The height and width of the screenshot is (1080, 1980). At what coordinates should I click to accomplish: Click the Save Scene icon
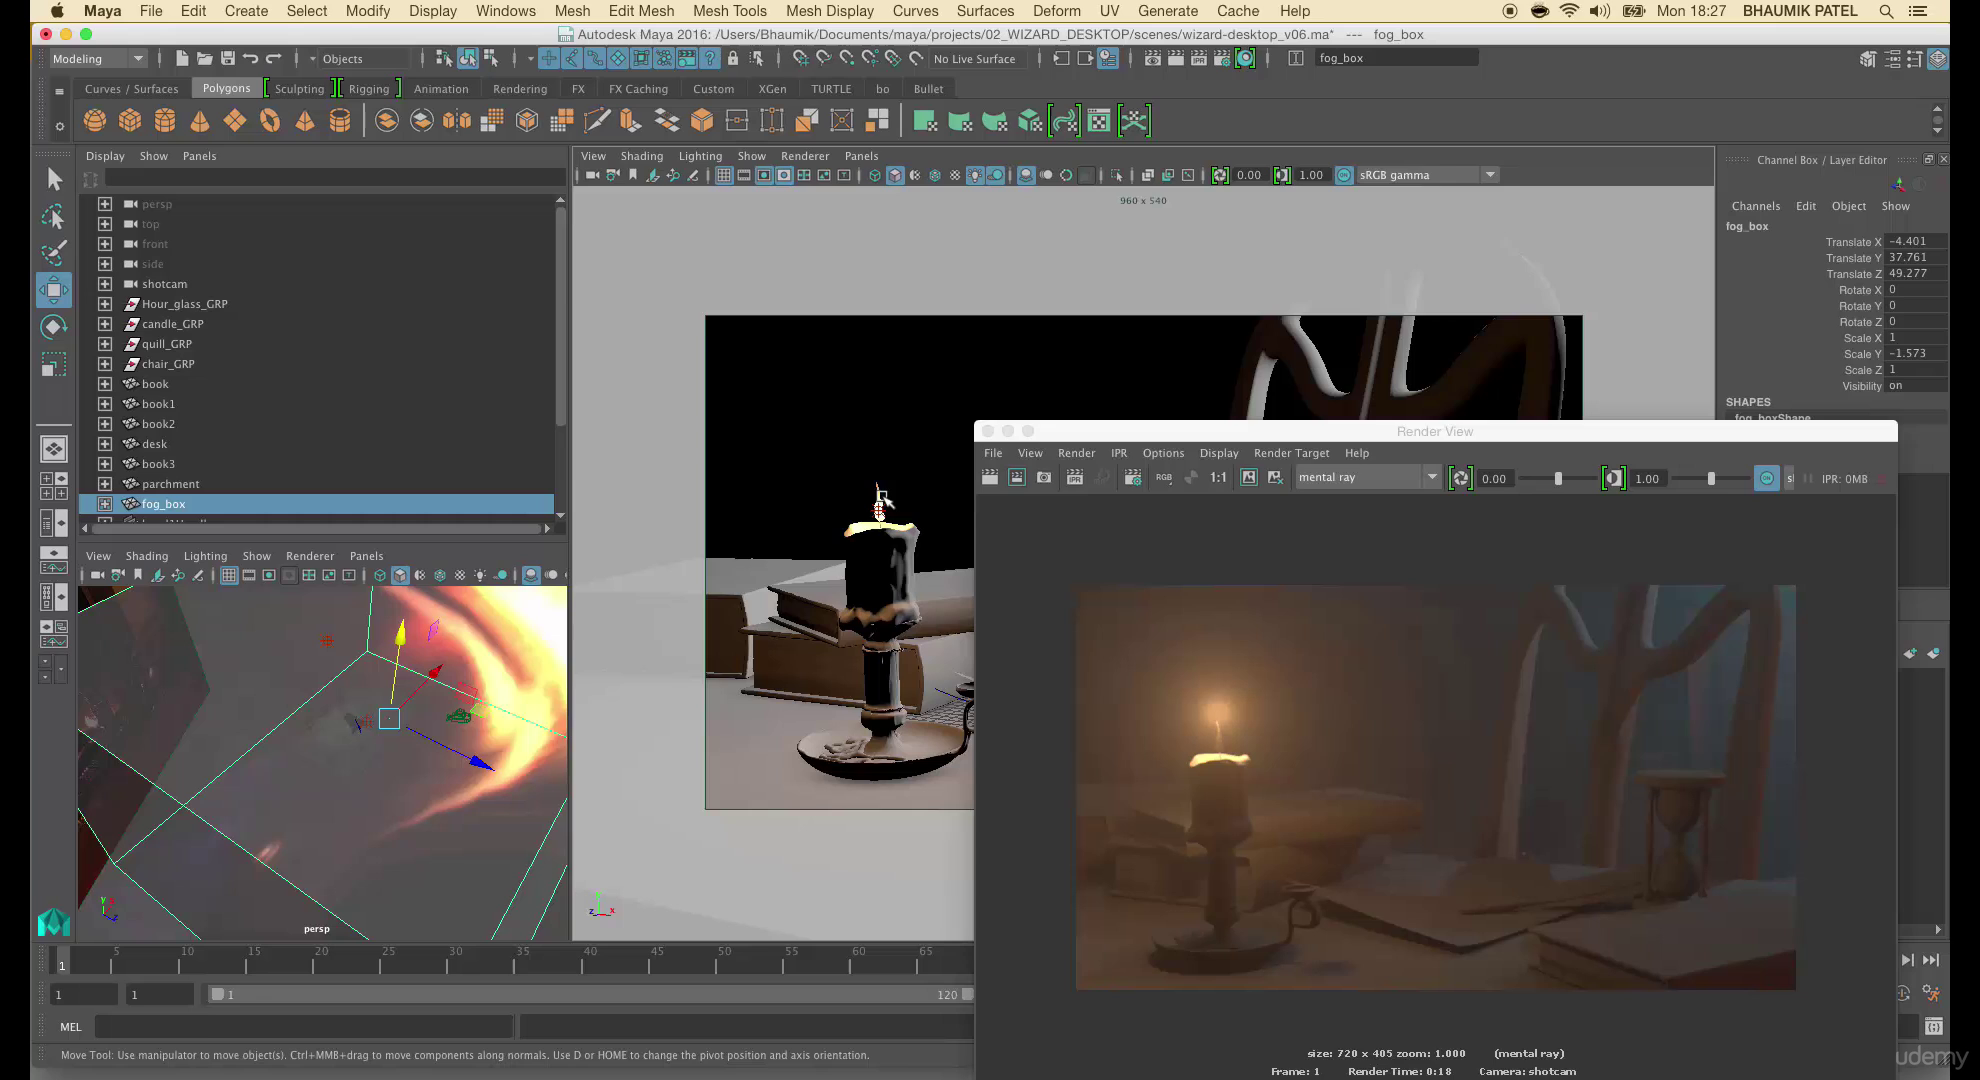[227, 58]
